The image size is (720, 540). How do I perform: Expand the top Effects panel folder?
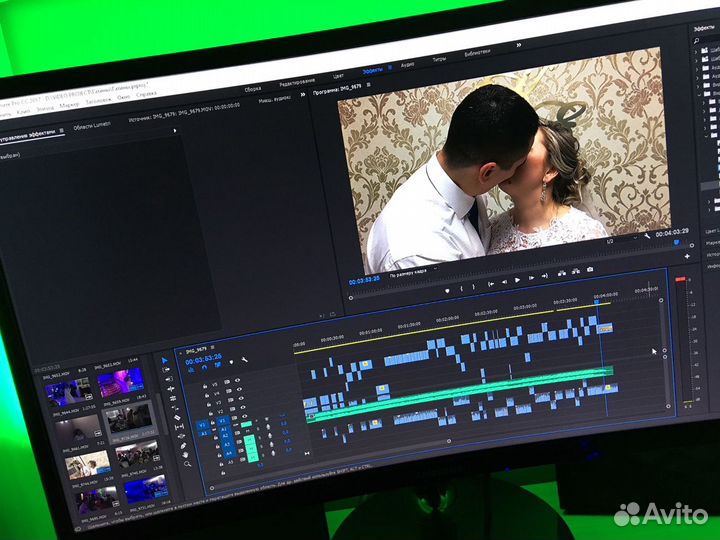[x=697, y=50]
